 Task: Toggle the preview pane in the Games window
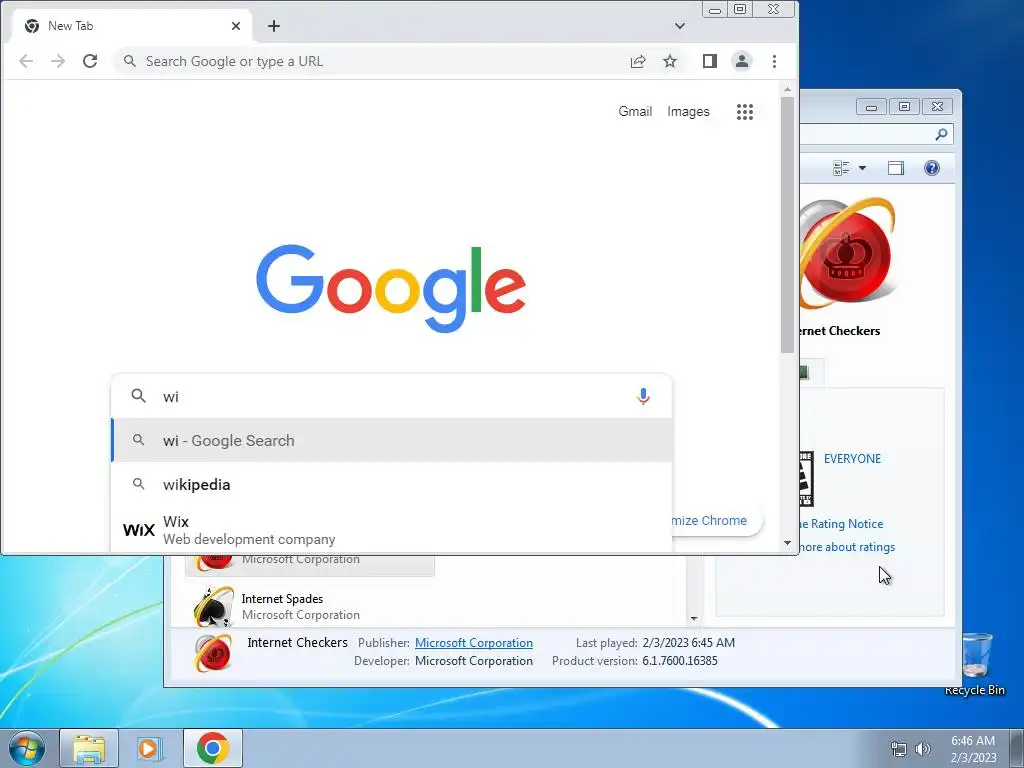(896, 168)
